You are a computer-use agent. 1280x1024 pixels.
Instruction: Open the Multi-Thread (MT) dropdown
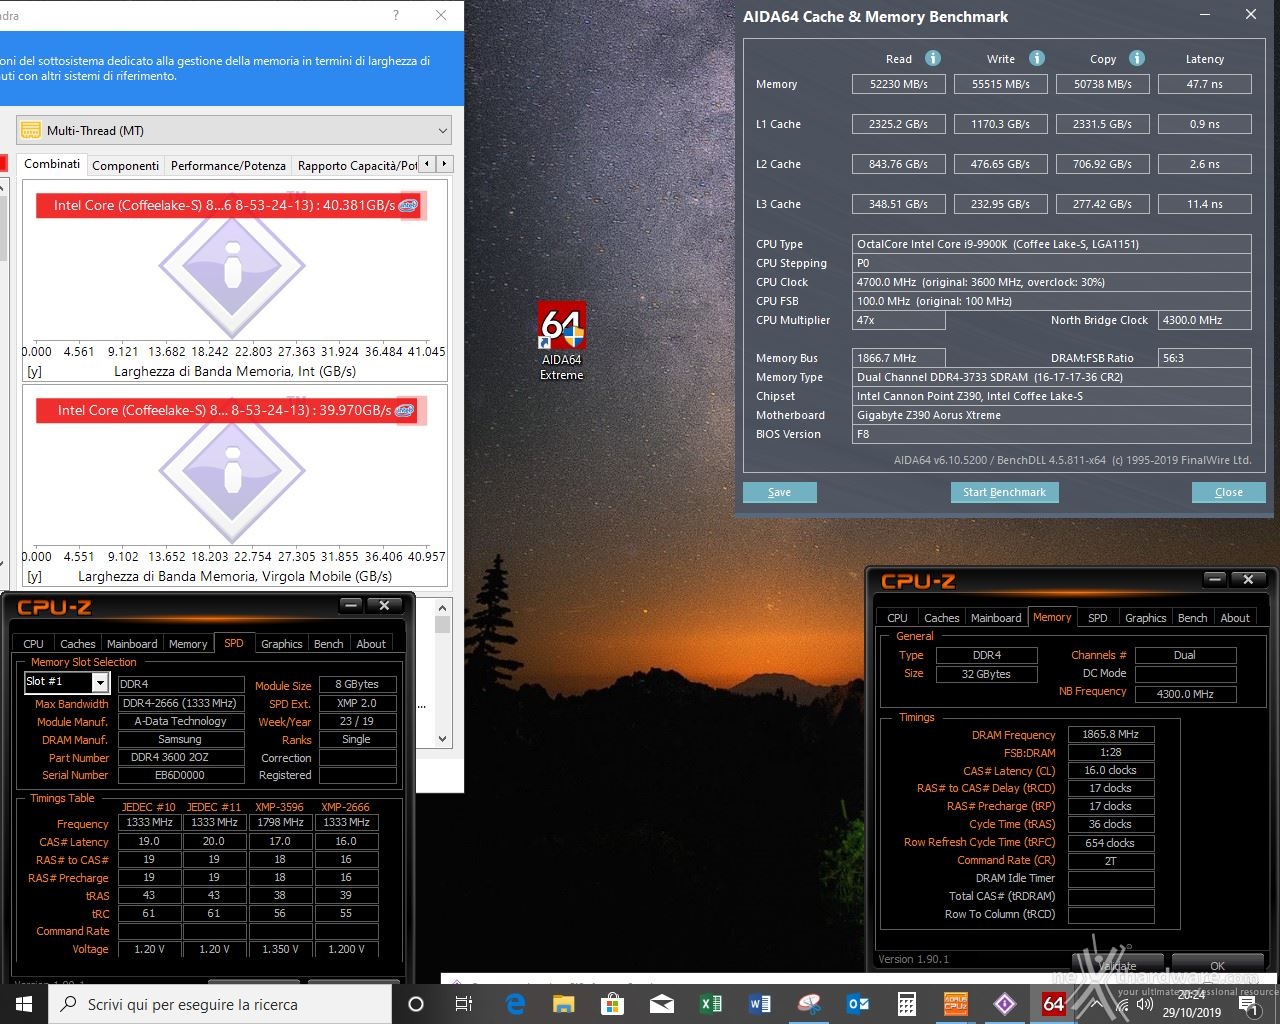pyautogui.click(x=234, y=130)
